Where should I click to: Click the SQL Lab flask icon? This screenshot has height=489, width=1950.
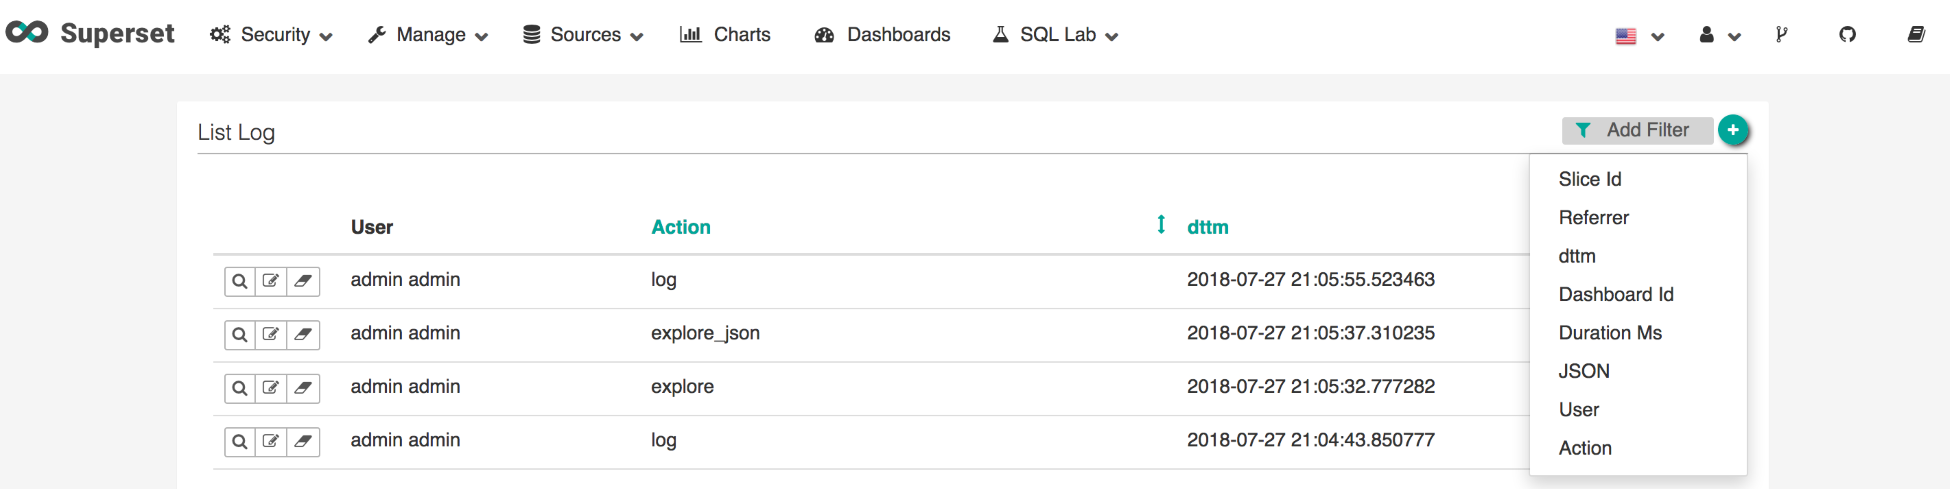[x=1000, y=34]
